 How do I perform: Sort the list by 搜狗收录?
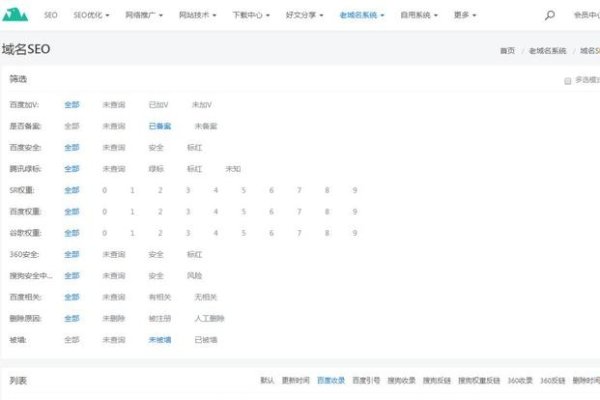point(401,380)
